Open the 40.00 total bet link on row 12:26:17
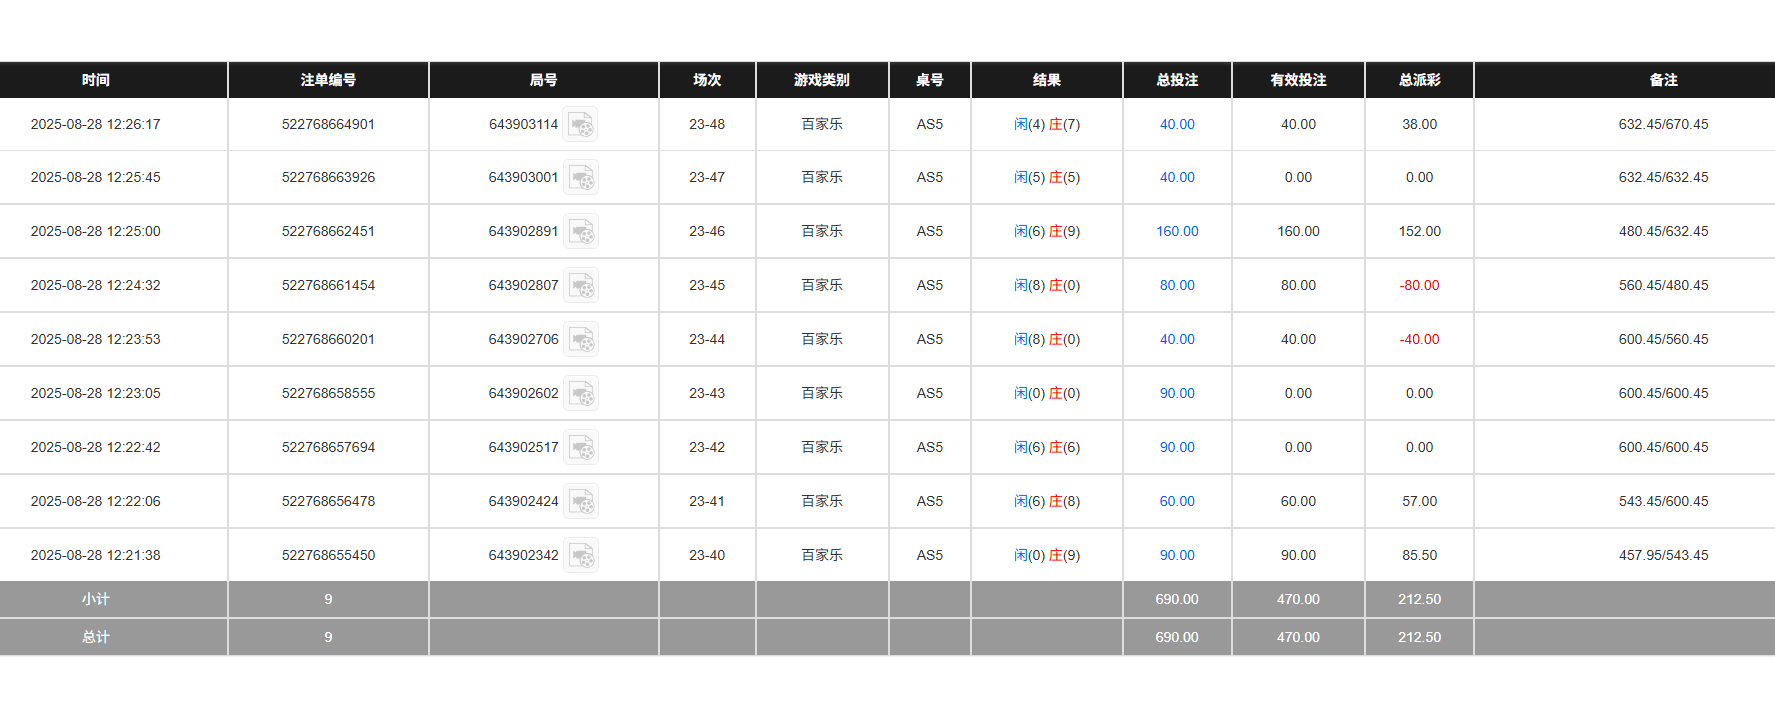This screenshot has height=703, width=1775. point(1177,124)
